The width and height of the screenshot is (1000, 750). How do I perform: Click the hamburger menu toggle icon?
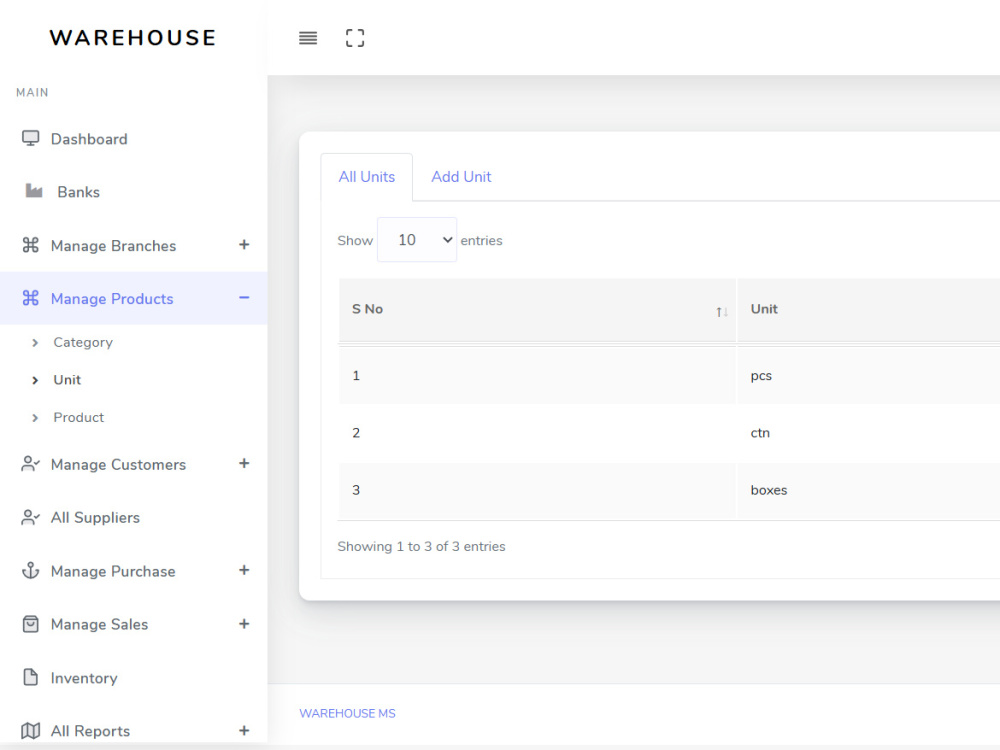[308, 38]
